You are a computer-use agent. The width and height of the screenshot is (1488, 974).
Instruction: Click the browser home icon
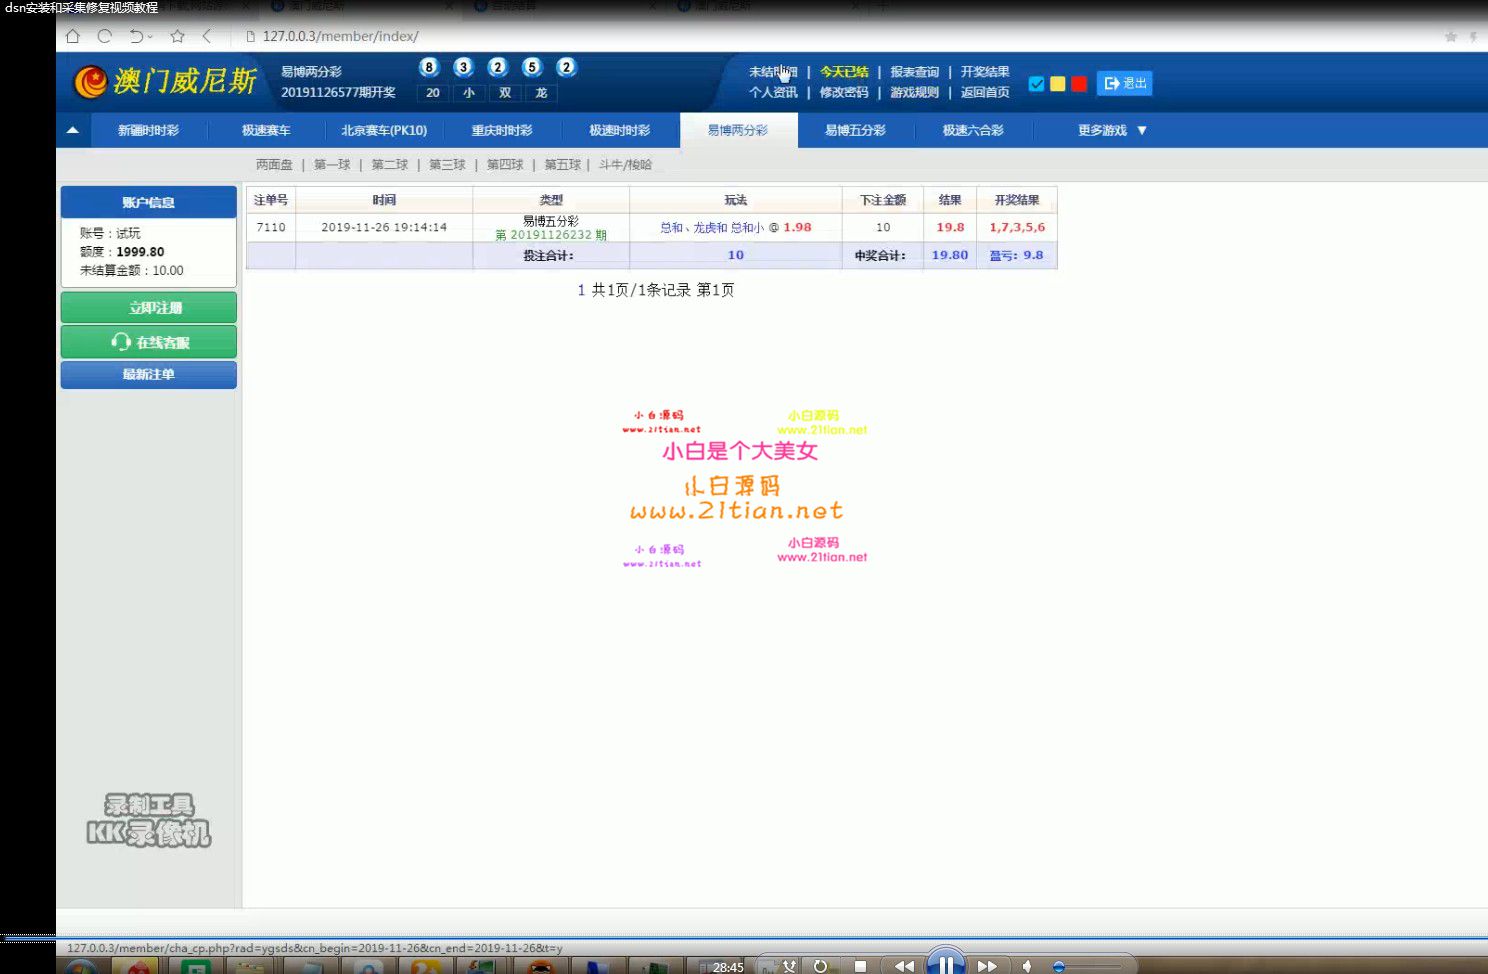coord(72,36)
